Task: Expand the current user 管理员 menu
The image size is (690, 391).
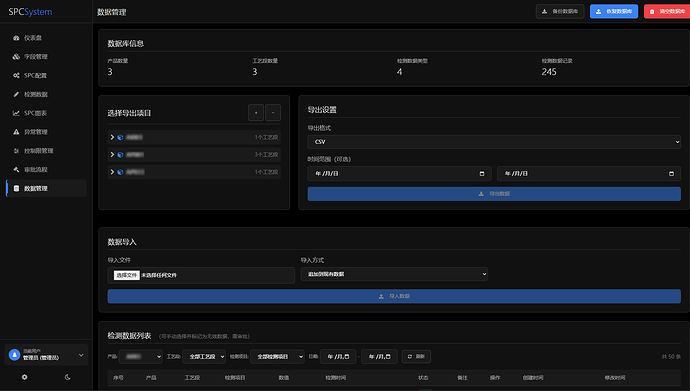Action: click(46, 355)
